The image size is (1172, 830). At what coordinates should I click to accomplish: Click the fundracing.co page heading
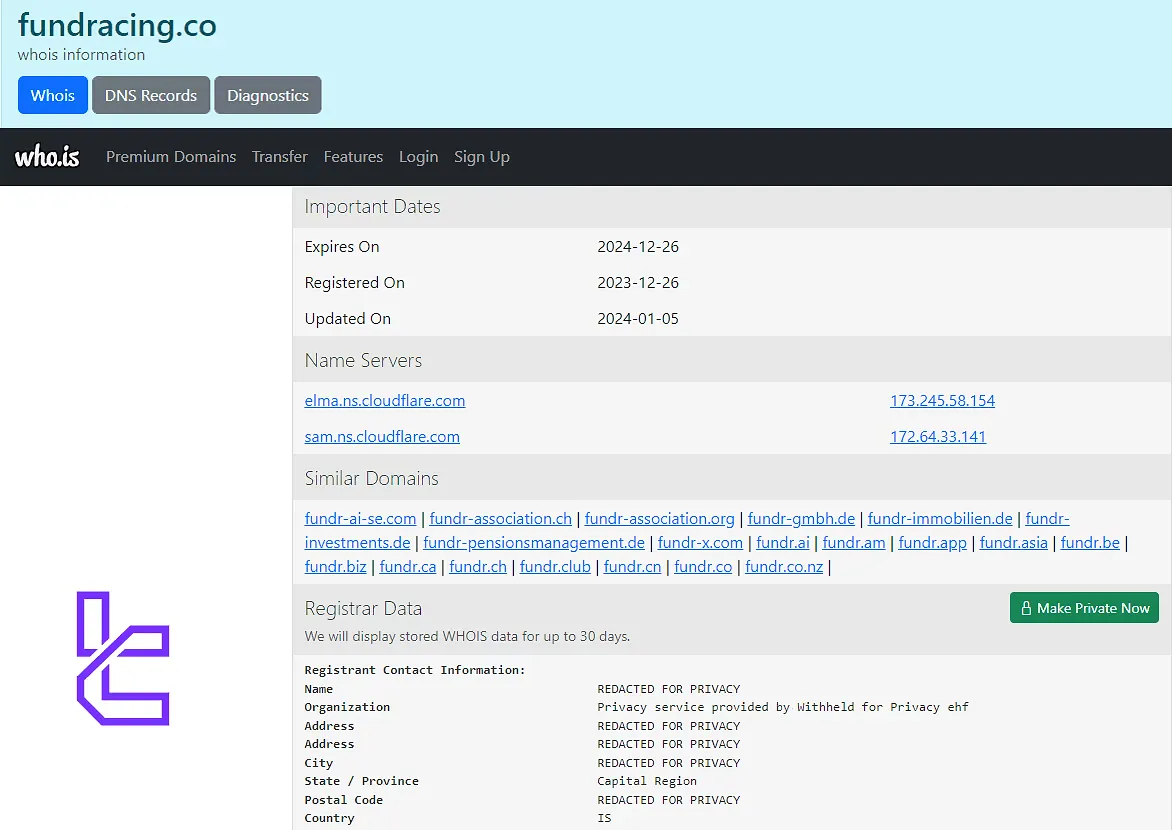pos(117,25)
